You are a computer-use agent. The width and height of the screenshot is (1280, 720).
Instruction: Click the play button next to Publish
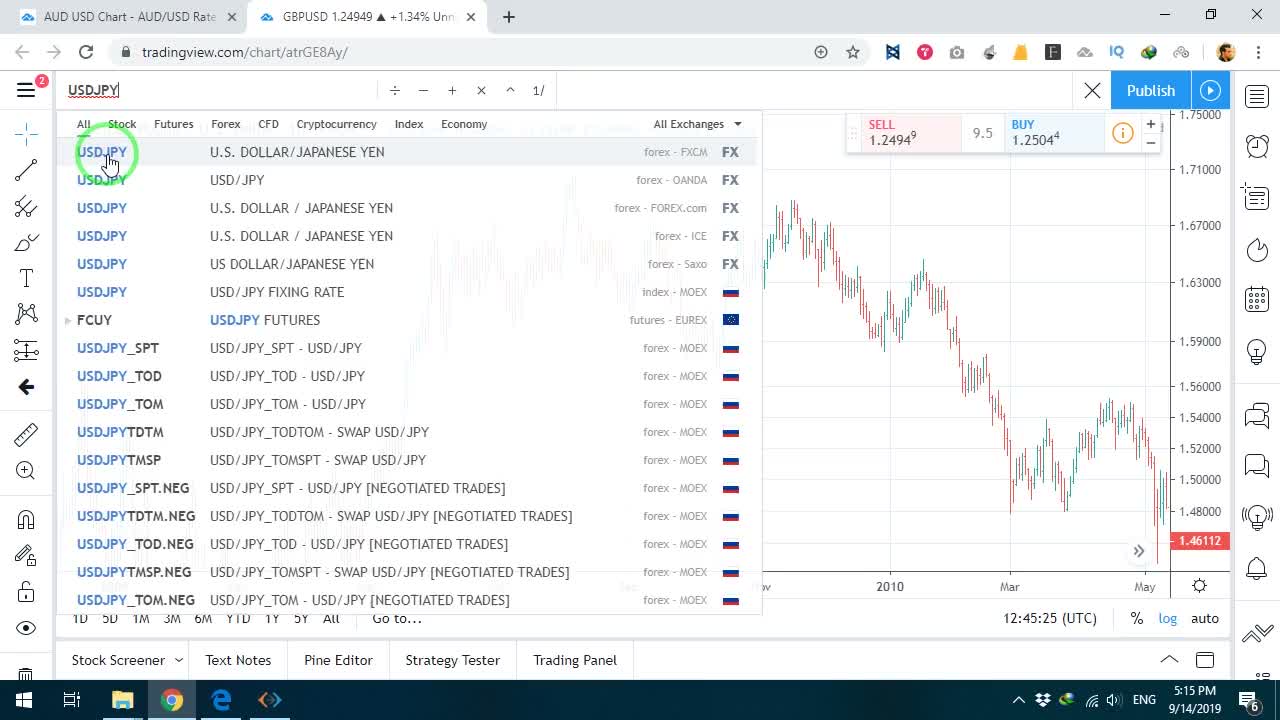point(1210,90)
